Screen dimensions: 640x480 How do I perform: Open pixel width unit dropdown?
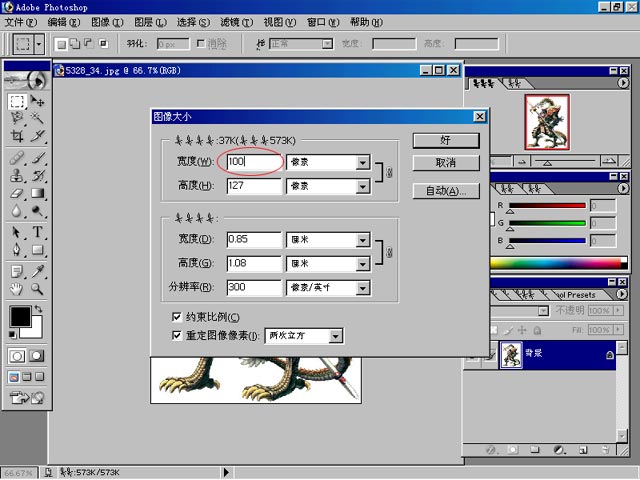click(362, 162)
